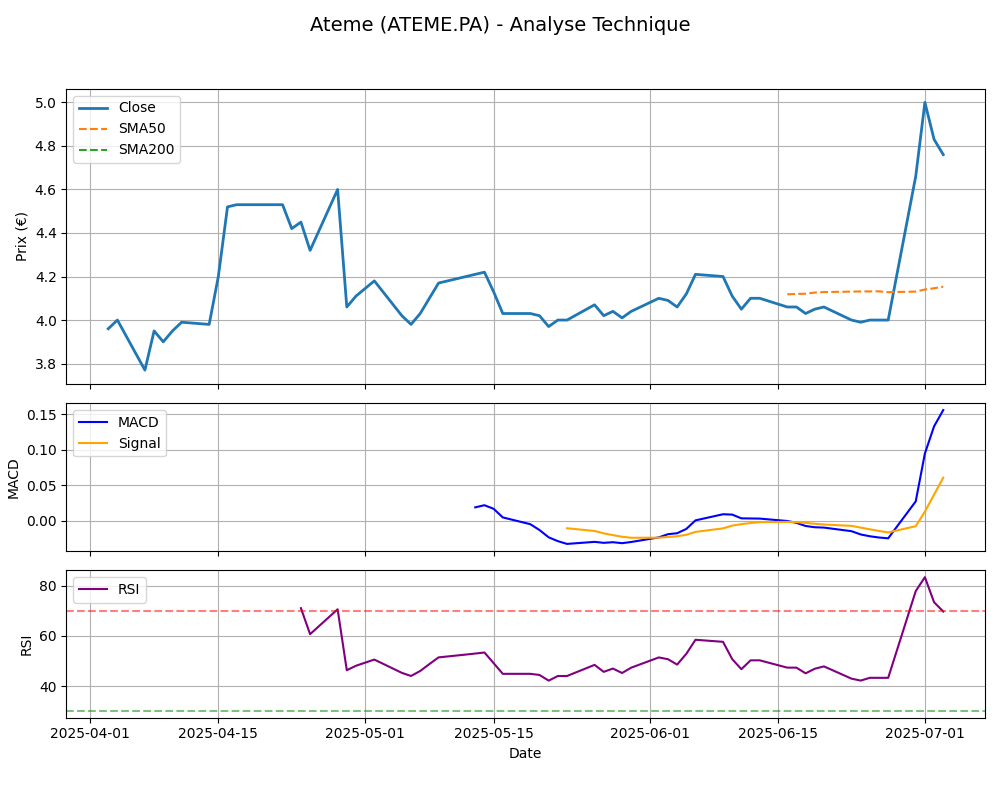The height and width of the screenshot is (800, 1000).
Task: Click the "Signal" legend label
Action: 140,443
